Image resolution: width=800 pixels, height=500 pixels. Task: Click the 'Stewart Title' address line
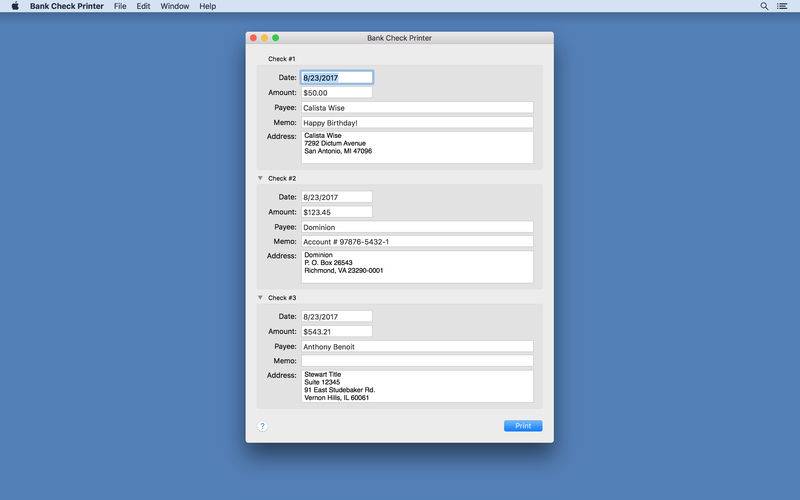[x=322, y=374]
